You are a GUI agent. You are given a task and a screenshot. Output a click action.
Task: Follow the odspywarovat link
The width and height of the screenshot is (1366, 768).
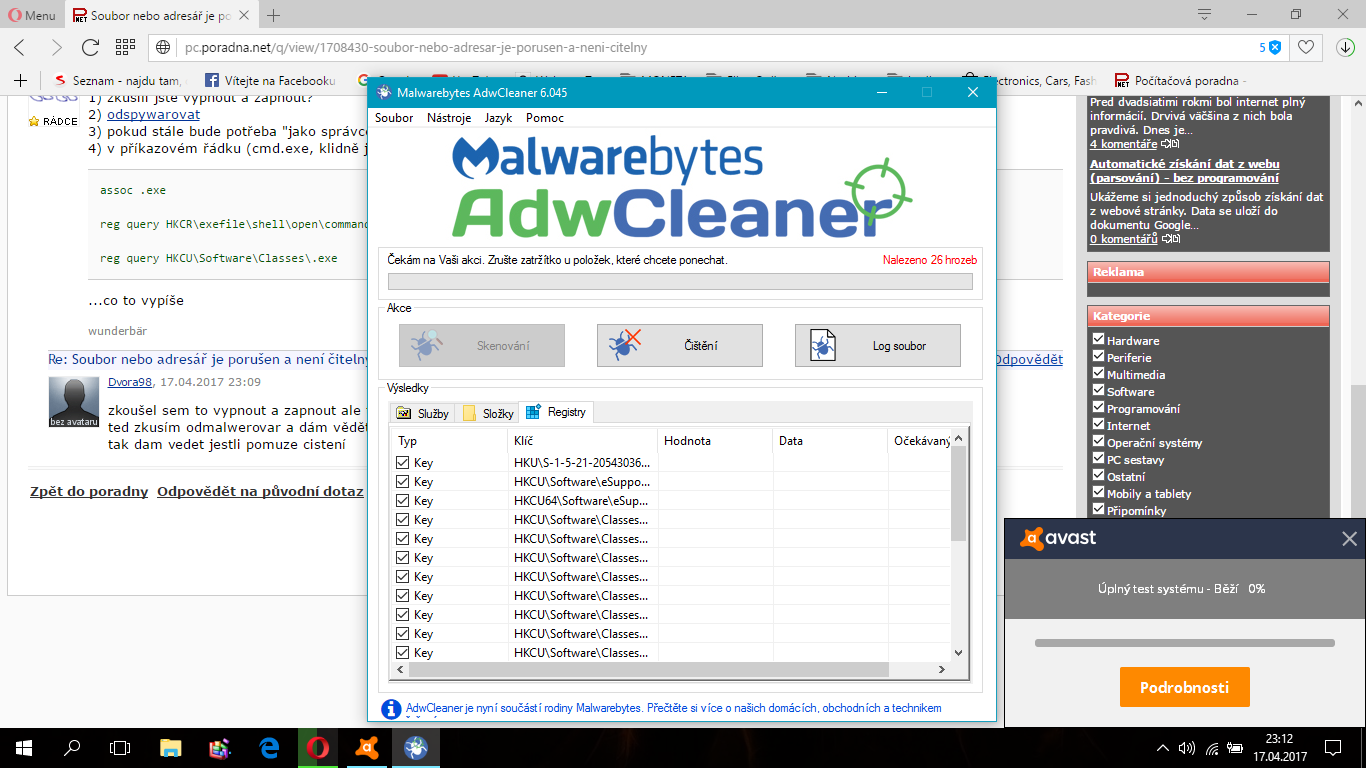(x=153, y=114)
